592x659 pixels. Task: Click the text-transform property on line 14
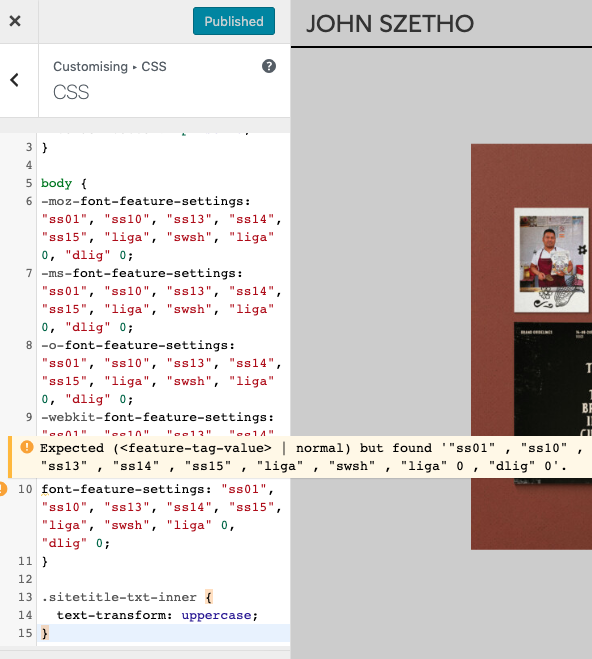pos(114,615)
